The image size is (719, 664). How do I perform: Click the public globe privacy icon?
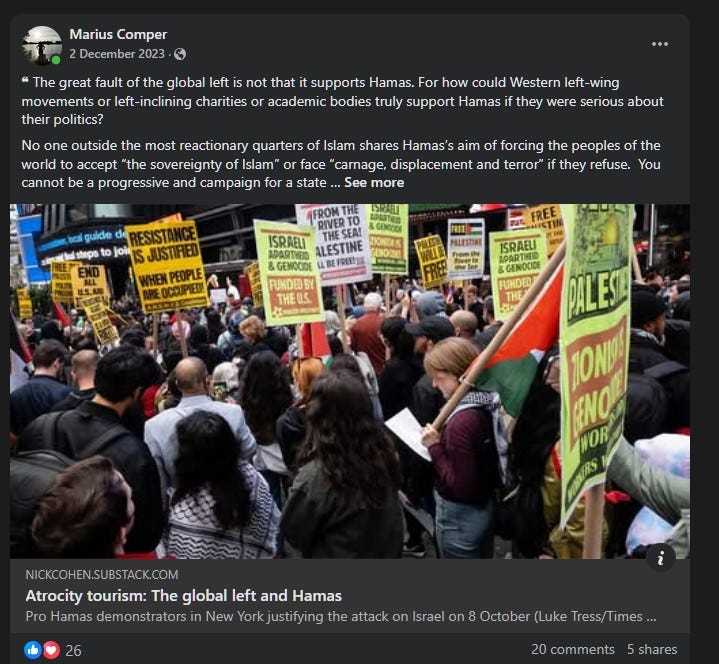point(180,54)
